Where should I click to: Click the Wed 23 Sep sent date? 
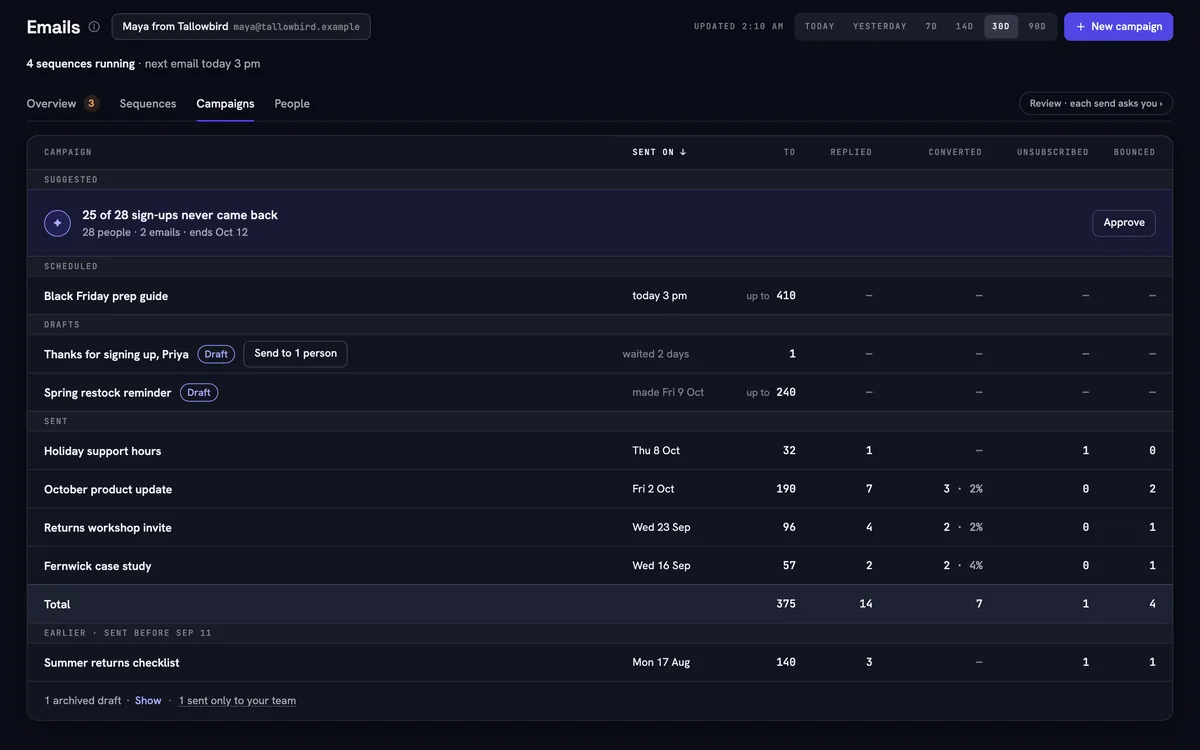(661, 528)
